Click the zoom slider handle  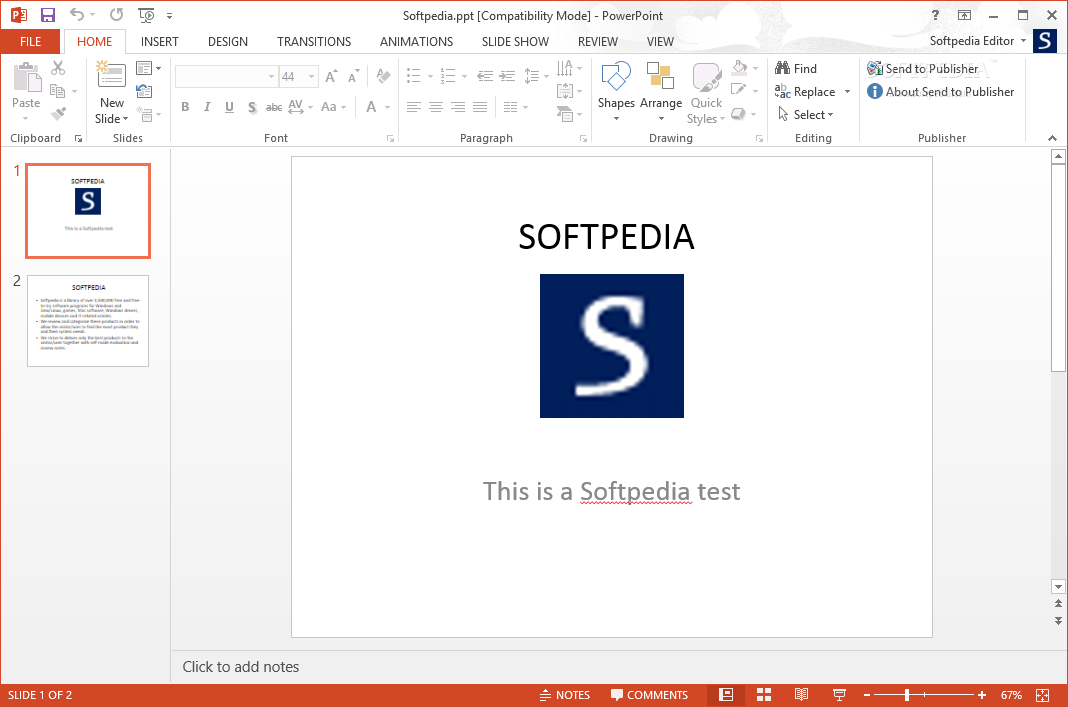(x=907, y=695)
